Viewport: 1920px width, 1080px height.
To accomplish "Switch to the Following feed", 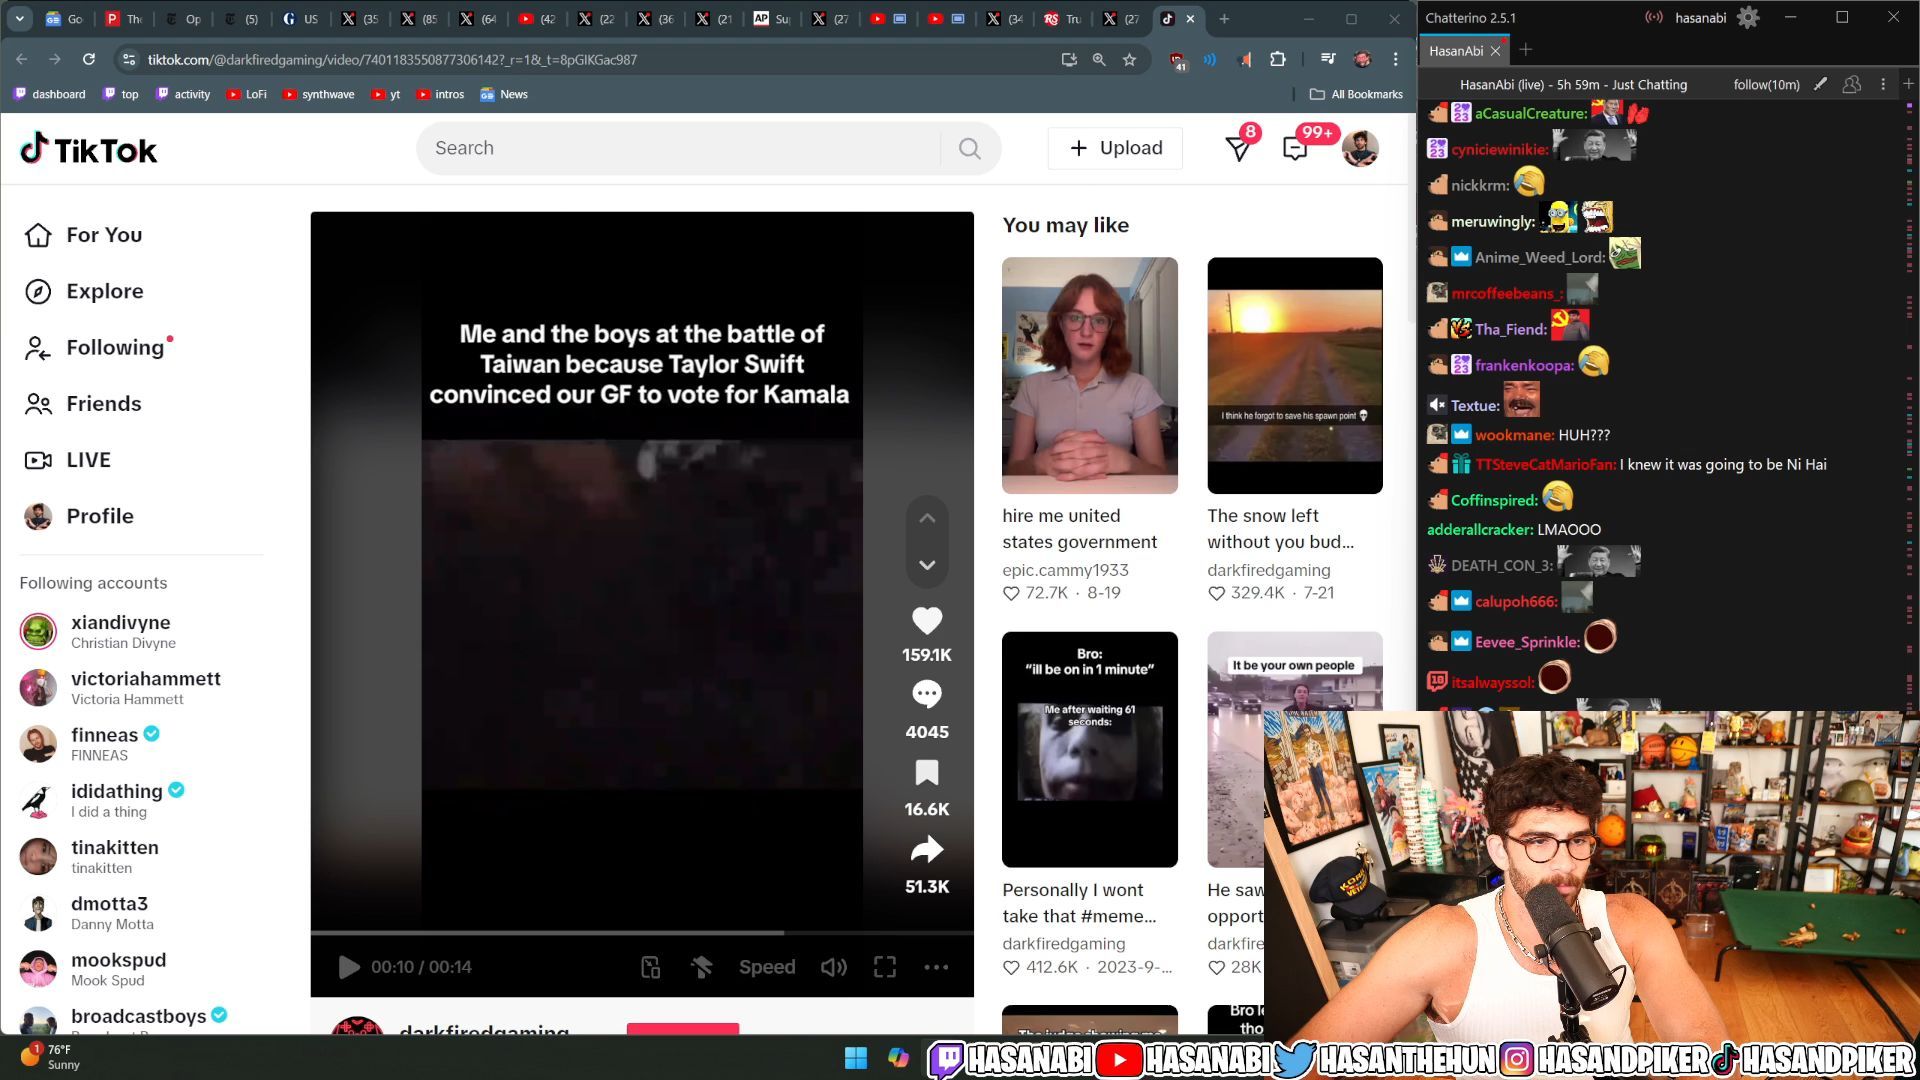I will (114, 348).
